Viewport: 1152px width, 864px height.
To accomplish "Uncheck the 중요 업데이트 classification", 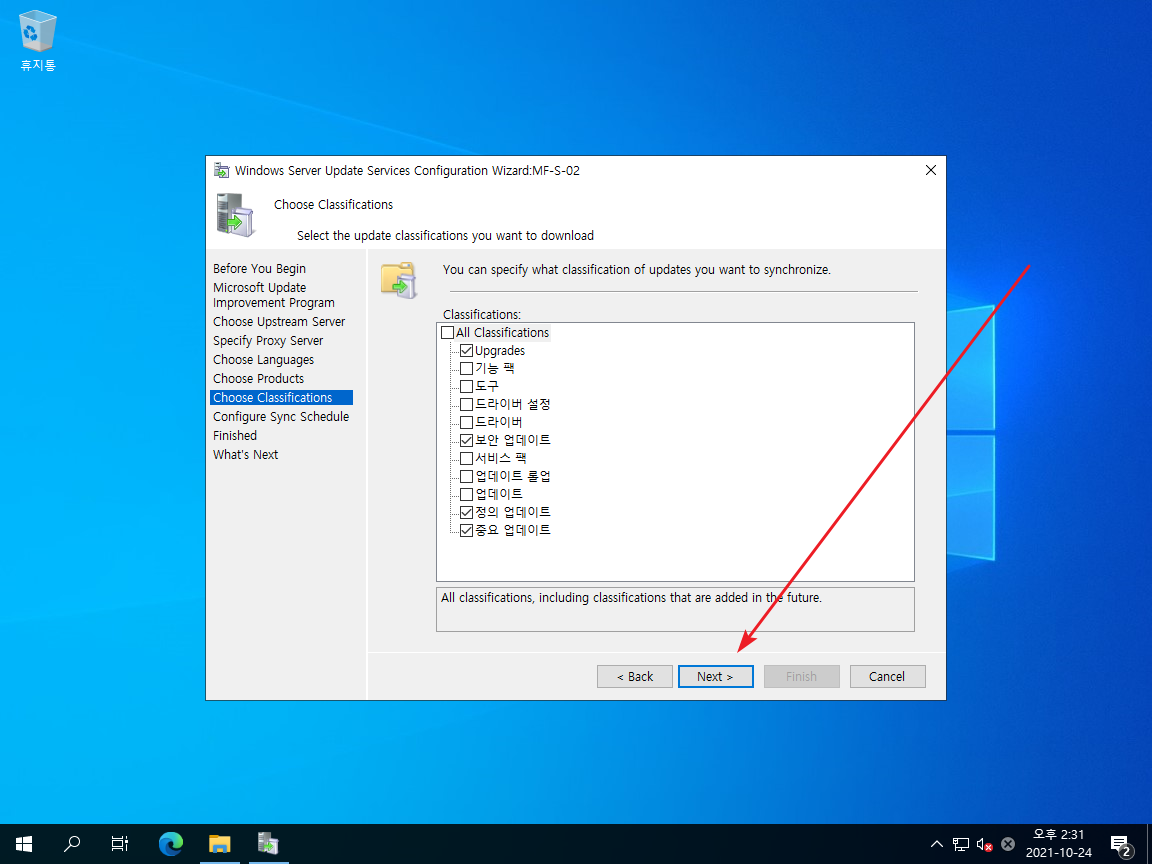I will [x=467, y=530].
